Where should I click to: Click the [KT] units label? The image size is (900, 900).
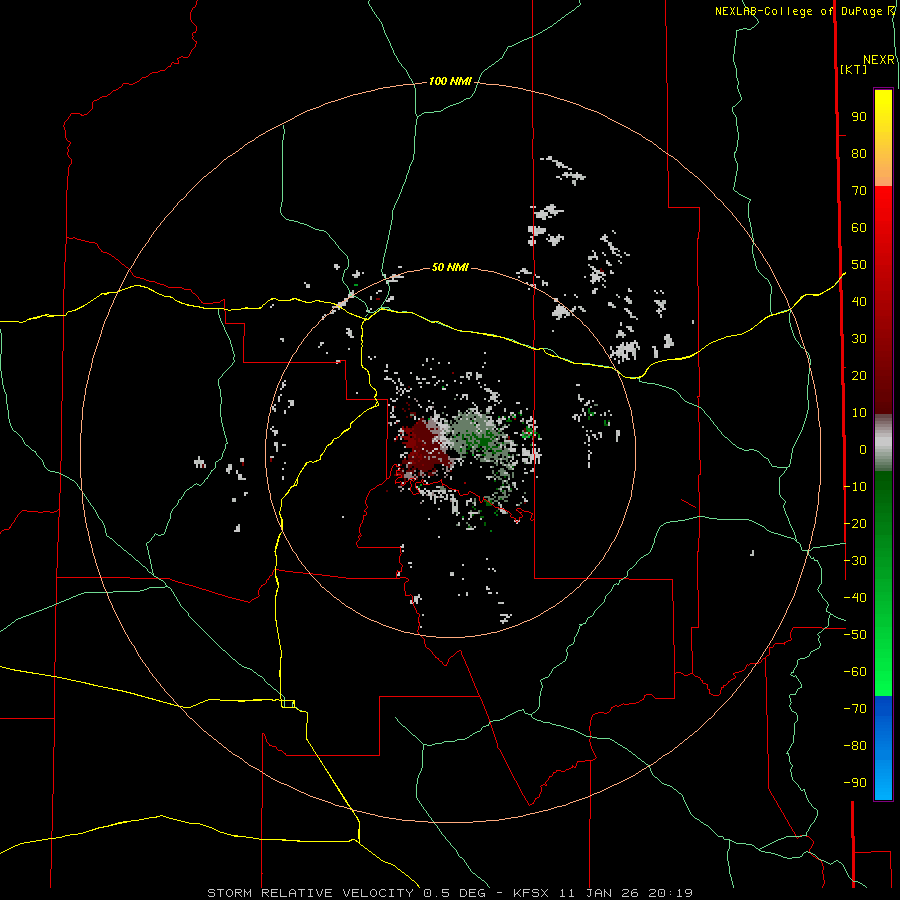[x=853, y=69]
